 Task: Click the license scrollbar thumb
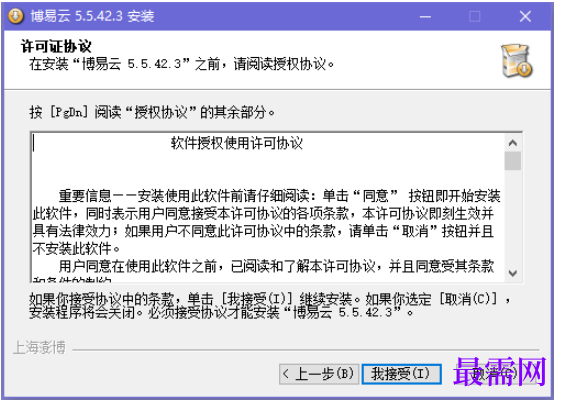click(x=512, y=161)
